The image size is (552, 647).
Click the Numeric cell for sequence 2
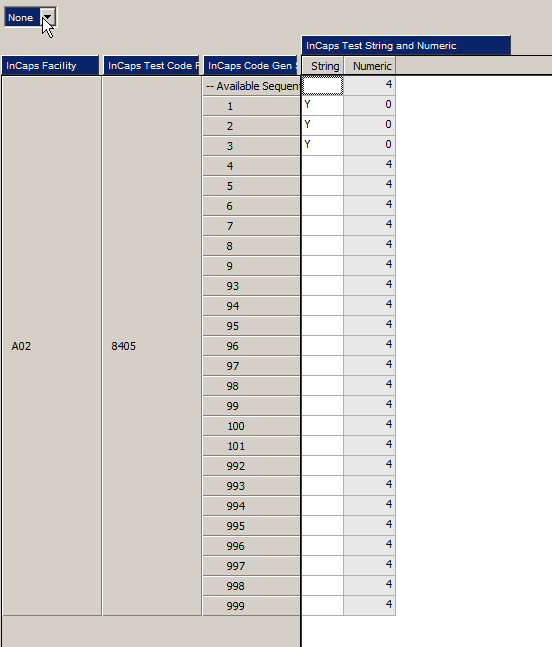click(369, 125)
